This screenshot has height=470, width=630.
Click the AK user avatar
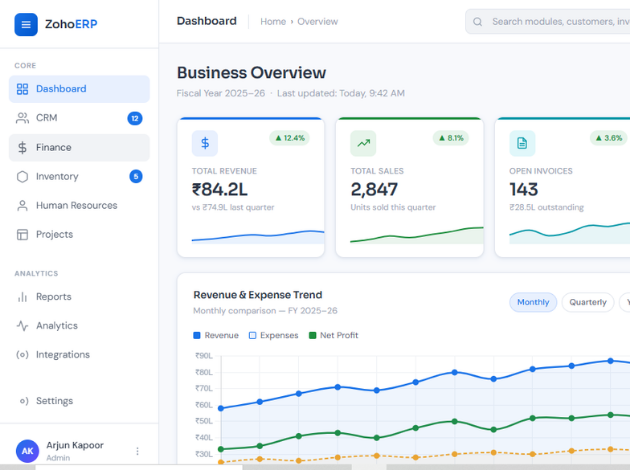click(27, 451)
